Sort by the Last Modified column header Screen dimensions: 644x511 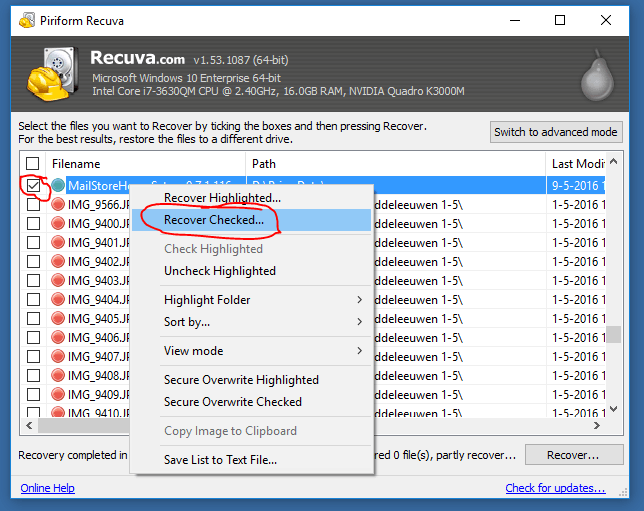pyautogui.click(x=576, y=164)
